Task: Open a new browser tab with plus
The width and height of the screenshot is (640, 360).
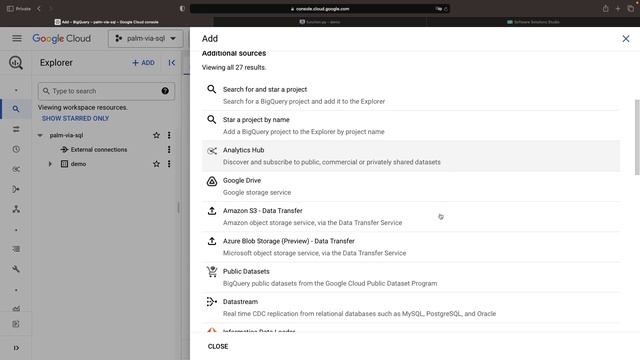Action: [618, 9]
